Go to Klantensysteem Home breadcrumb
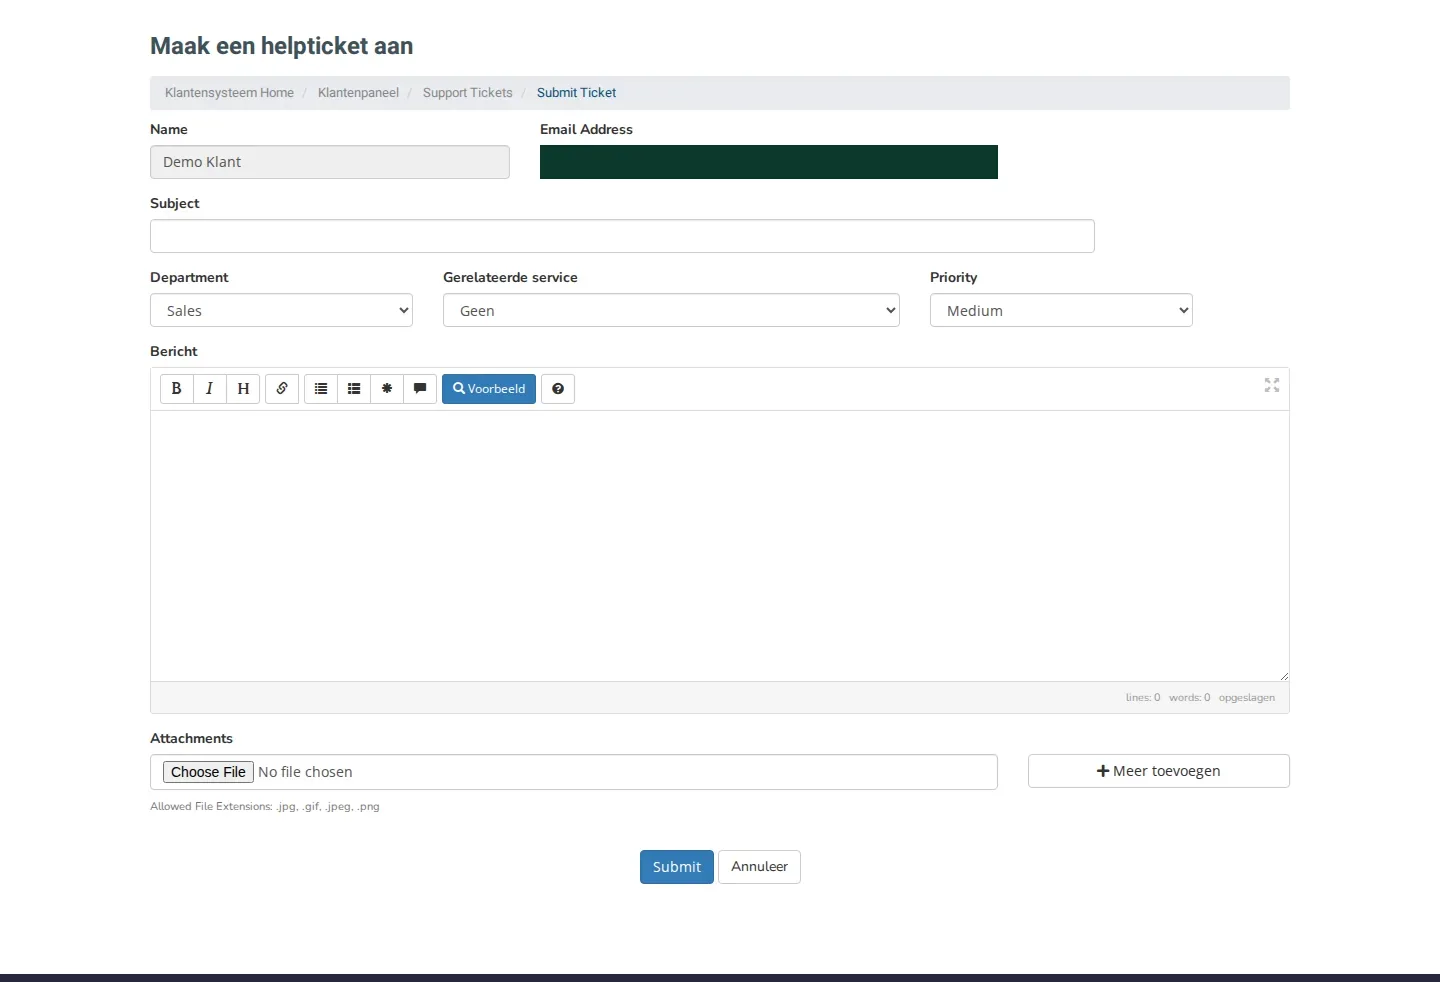This screenshot has height=982, width=1440. [229, 93]
